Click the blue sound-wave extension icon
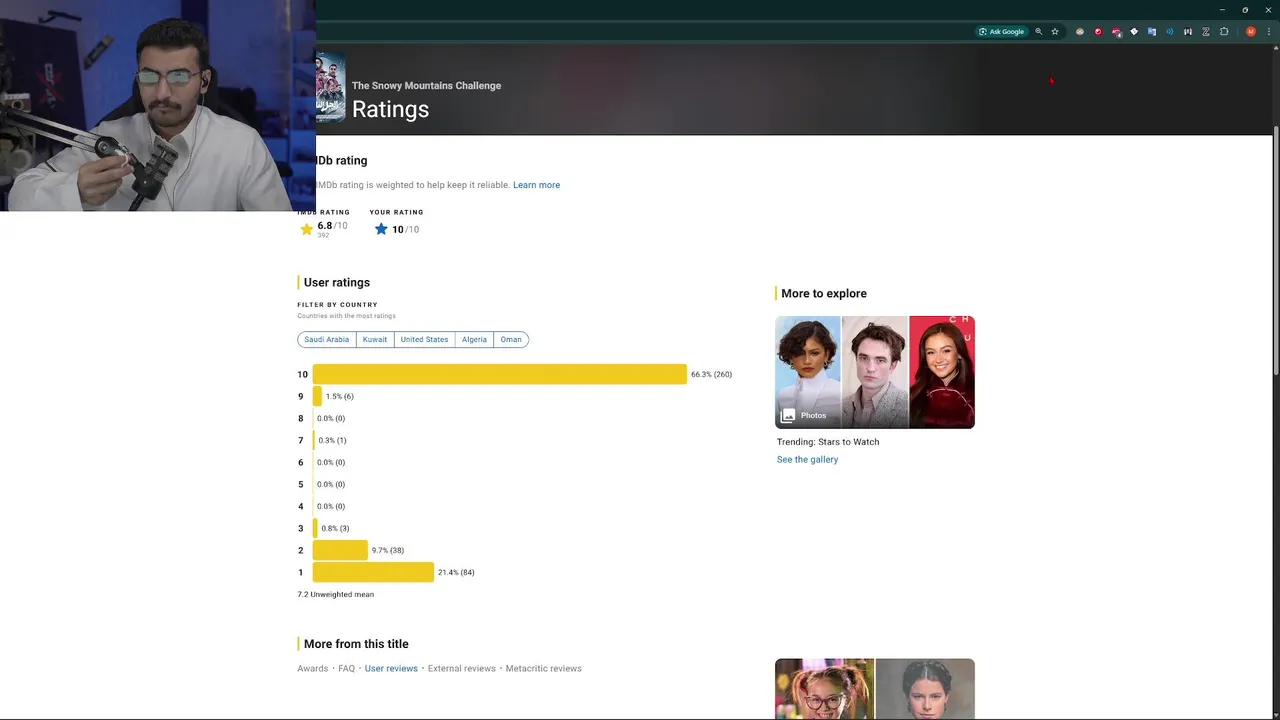Viewport: 1280px width, 720px height. coord(1169,31)
